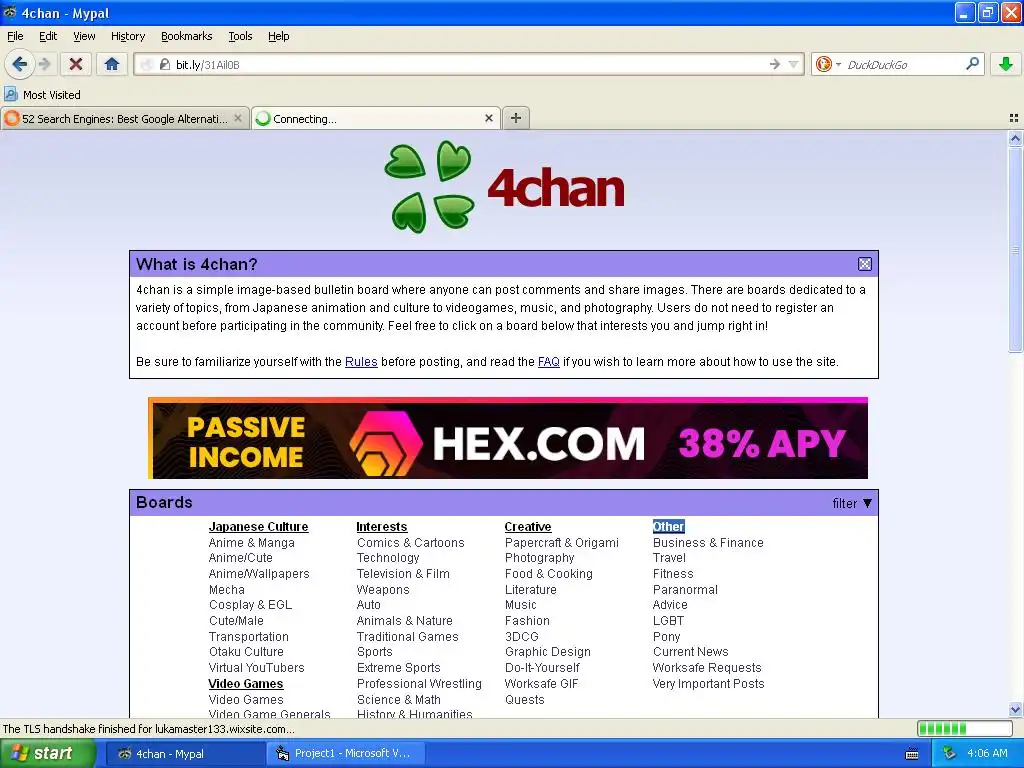The height and width of the screenshot is (768, 1024).
Task: Open the Home page icon
Action: click(x=112, y=64)
